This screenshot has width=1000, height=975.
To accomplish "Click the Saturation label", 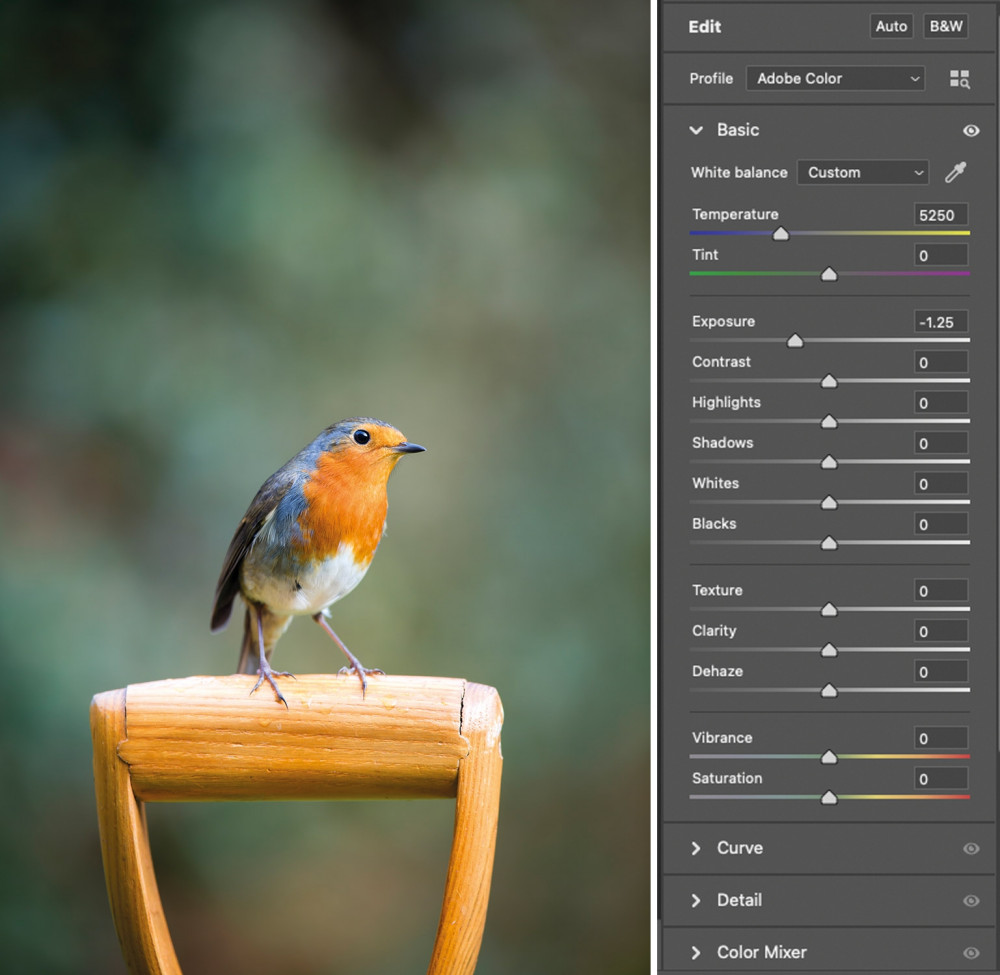I will pos(727,778).
